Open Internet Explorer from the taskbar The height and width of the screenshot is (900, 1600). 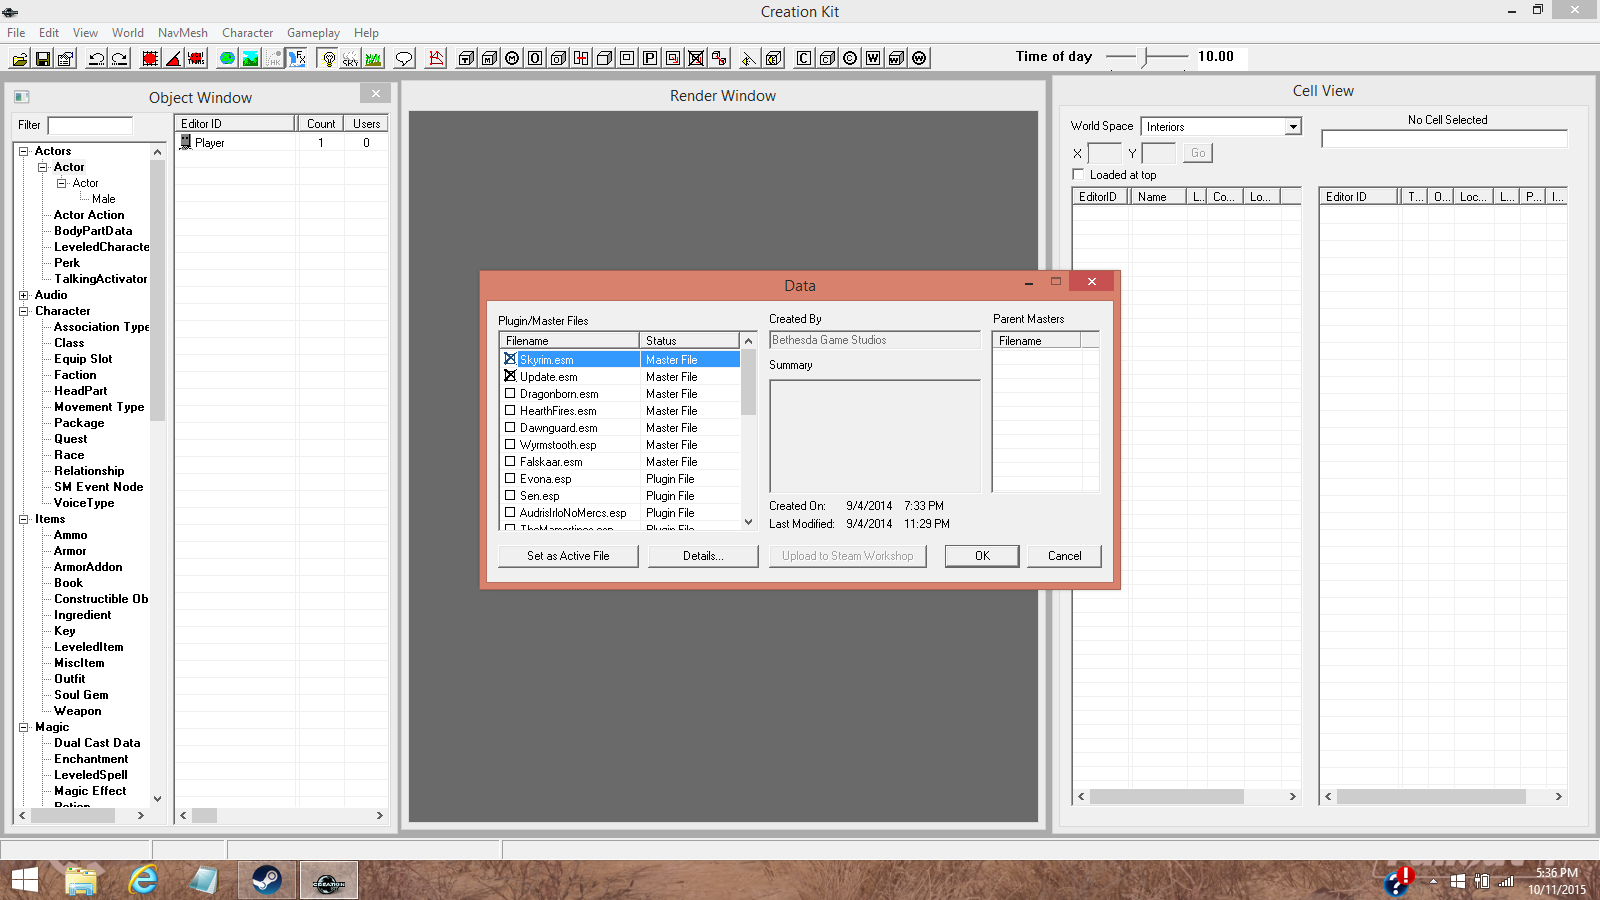[x=143, y=880]
